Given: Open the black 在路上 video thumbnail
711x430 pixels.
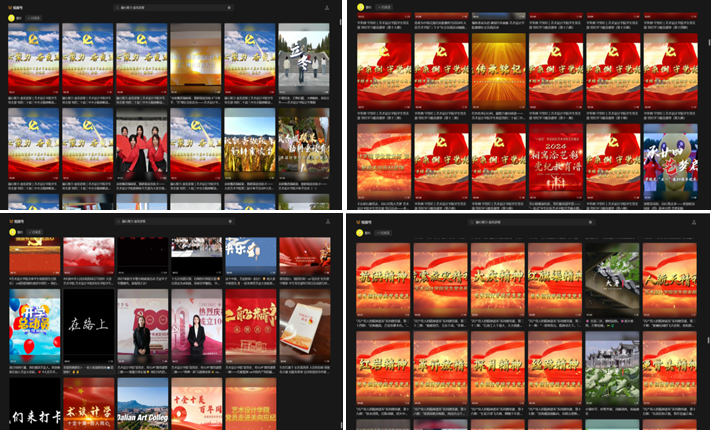Looking at the screenshot, I should pyautogui.click(x=89, y=325).
